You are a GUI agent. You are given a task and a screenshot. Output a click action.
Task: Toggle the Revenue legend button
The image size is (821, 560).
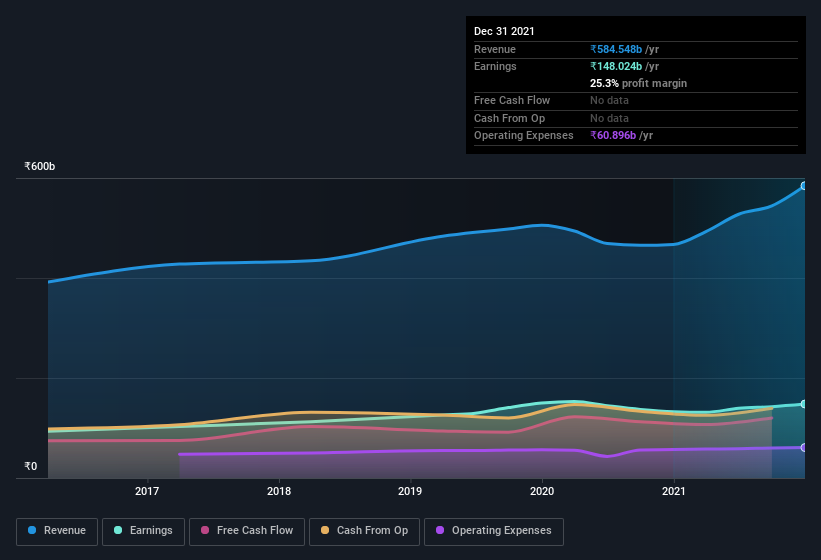(x=57, y=531)
